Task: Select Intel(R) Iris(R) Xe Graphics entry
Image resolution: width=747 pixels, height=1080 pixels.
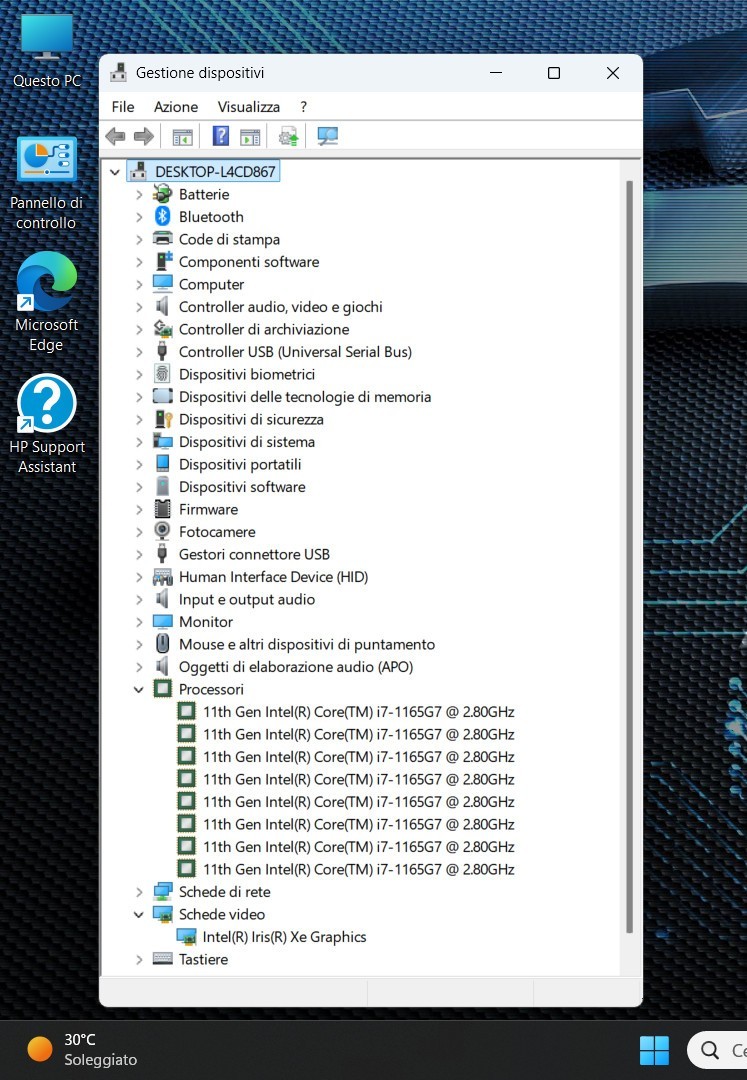Action: 284,937
